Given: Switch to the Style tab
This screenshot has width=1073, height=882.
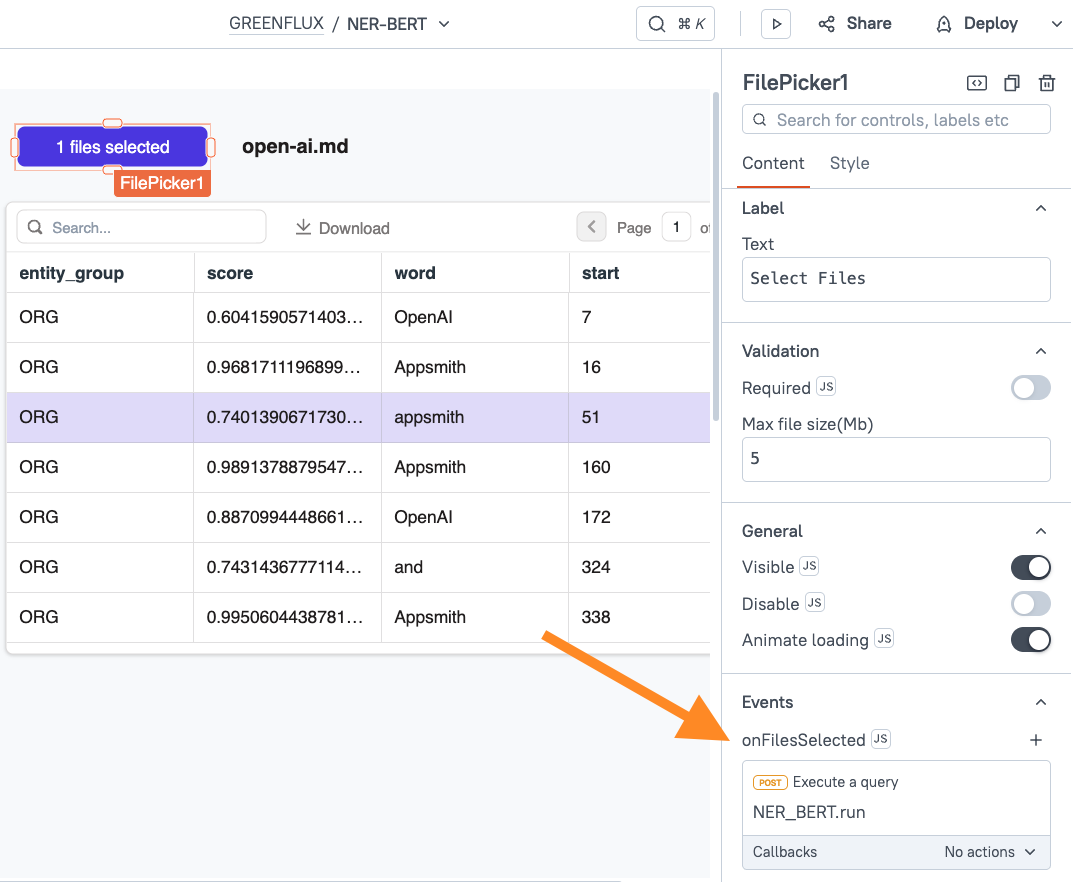Looking at the screenshot, I should coord(849,163).
